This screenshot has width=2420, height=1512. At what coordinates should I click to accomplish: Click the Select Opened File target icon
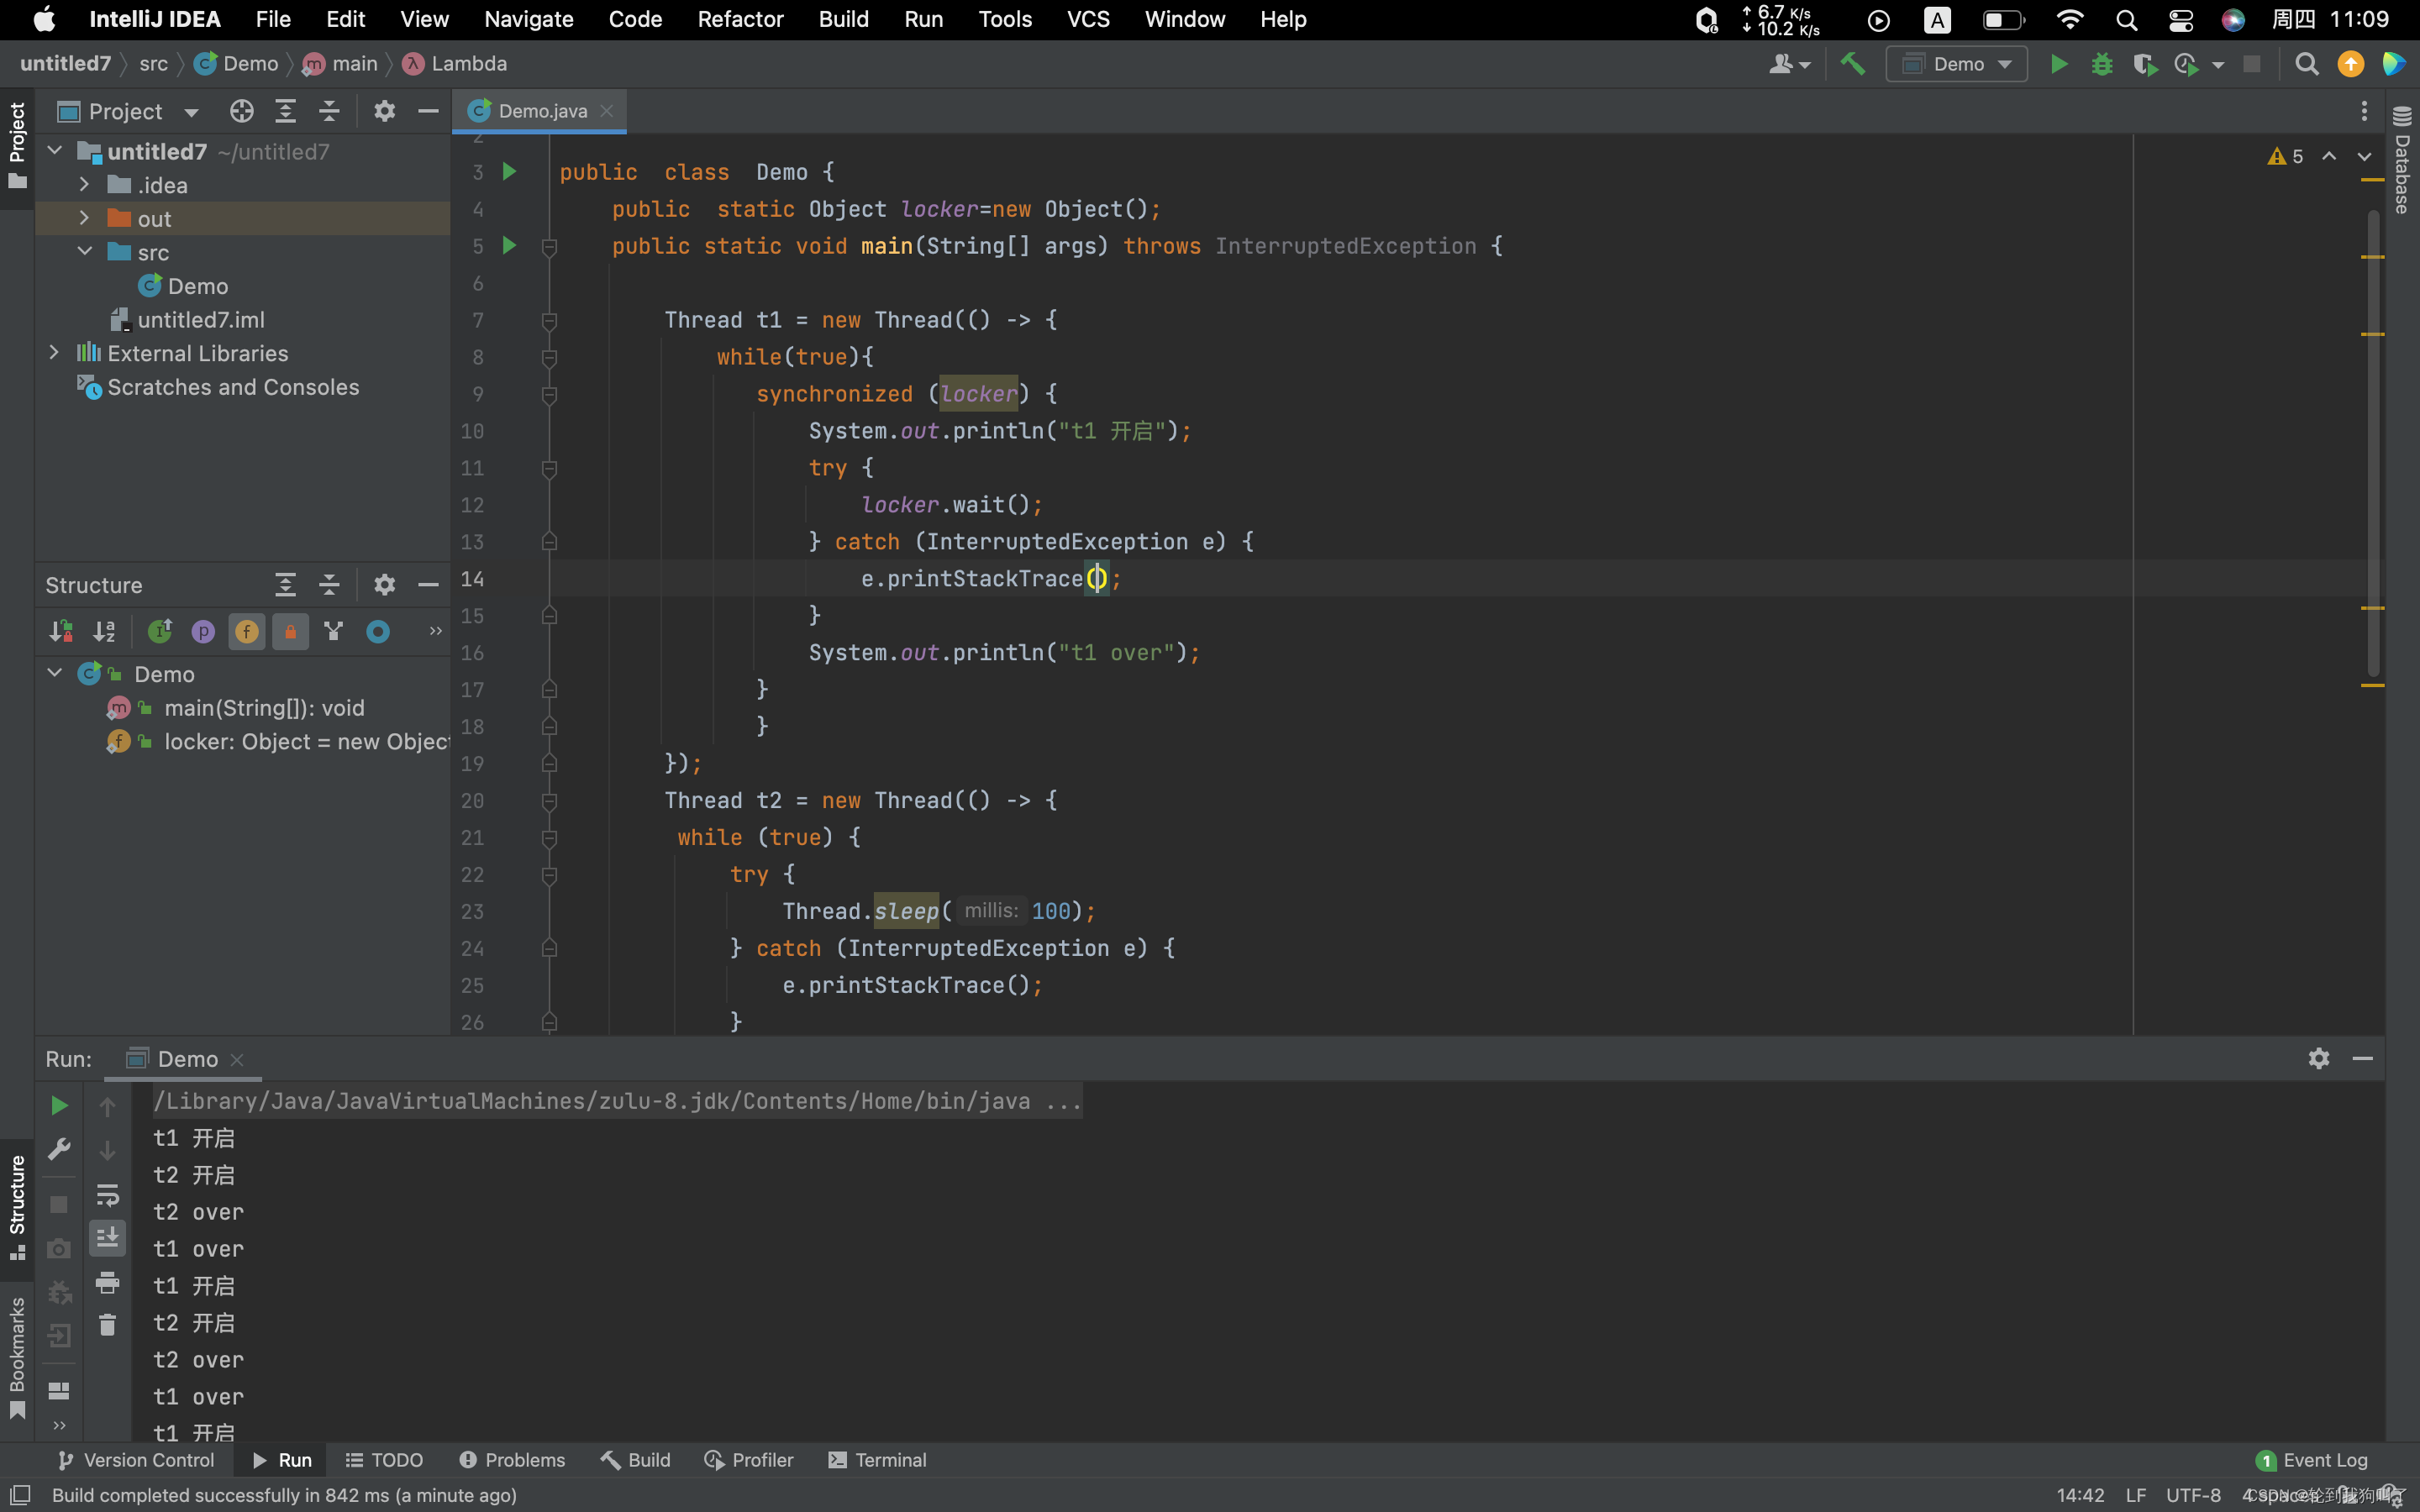tap(241, 111)
